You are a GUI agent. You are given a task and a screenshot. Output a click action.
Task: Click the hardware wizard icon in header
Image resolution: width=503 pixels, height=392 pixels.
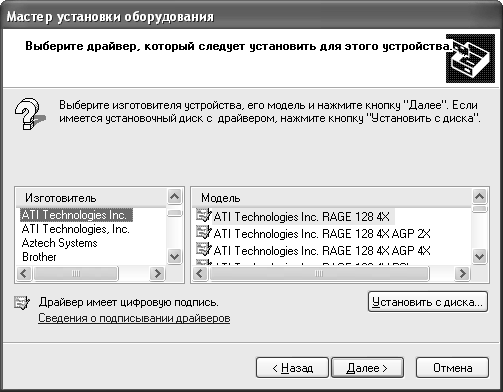click(x=470, y=58)
